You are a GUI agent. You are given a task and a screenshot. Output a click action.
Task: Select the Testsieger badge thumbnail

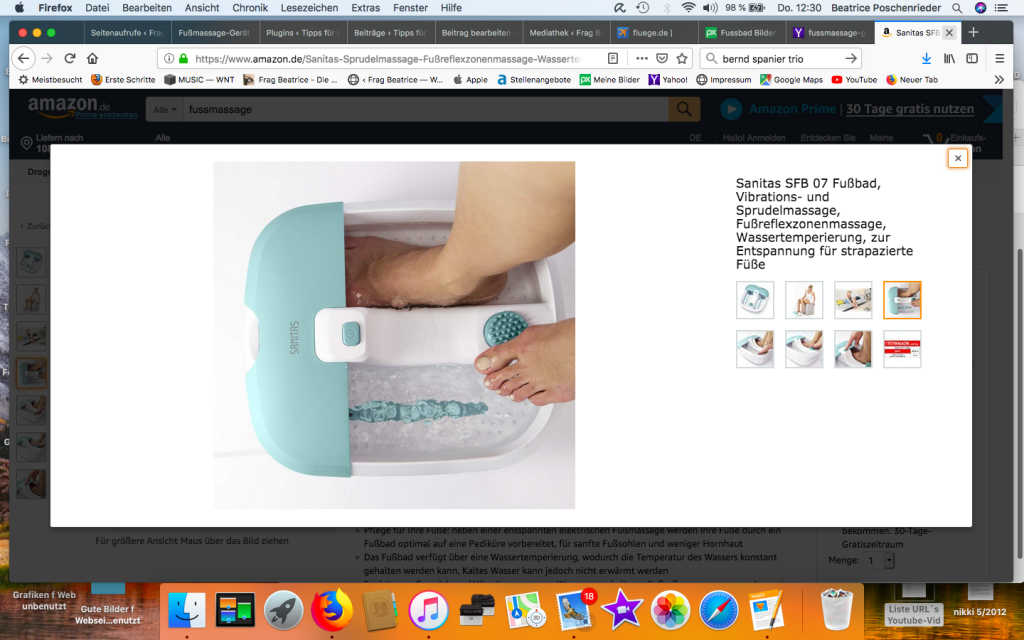click(902, 349)
